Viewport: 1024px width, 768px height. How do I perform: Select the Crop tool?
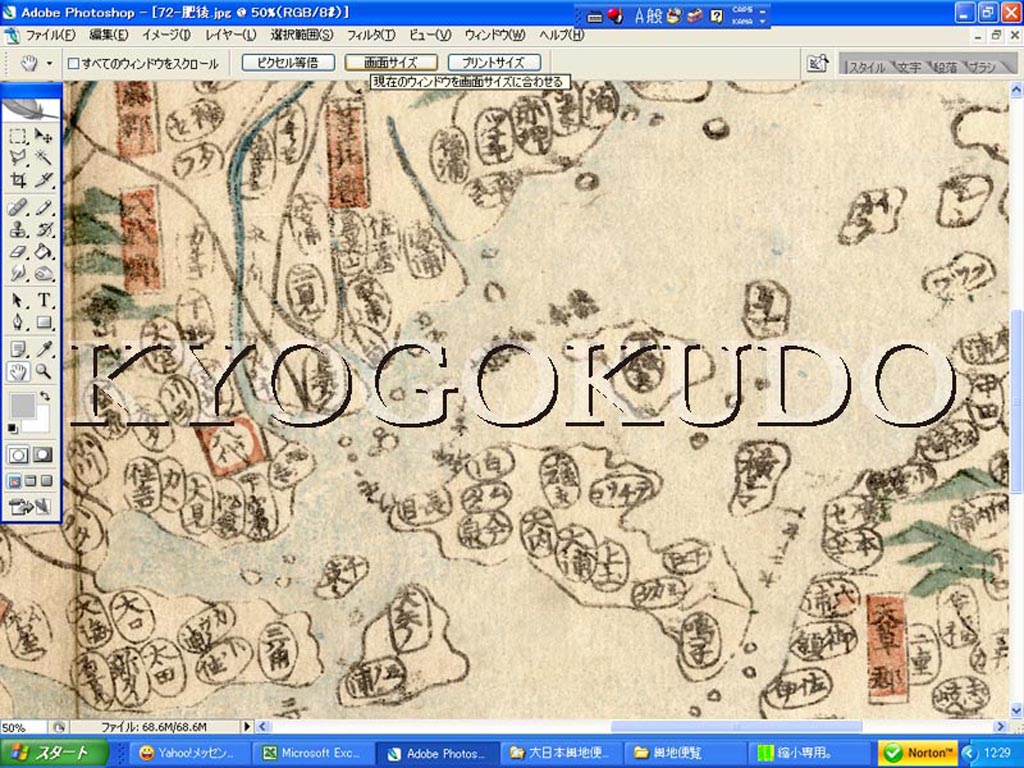click(18, 180)
